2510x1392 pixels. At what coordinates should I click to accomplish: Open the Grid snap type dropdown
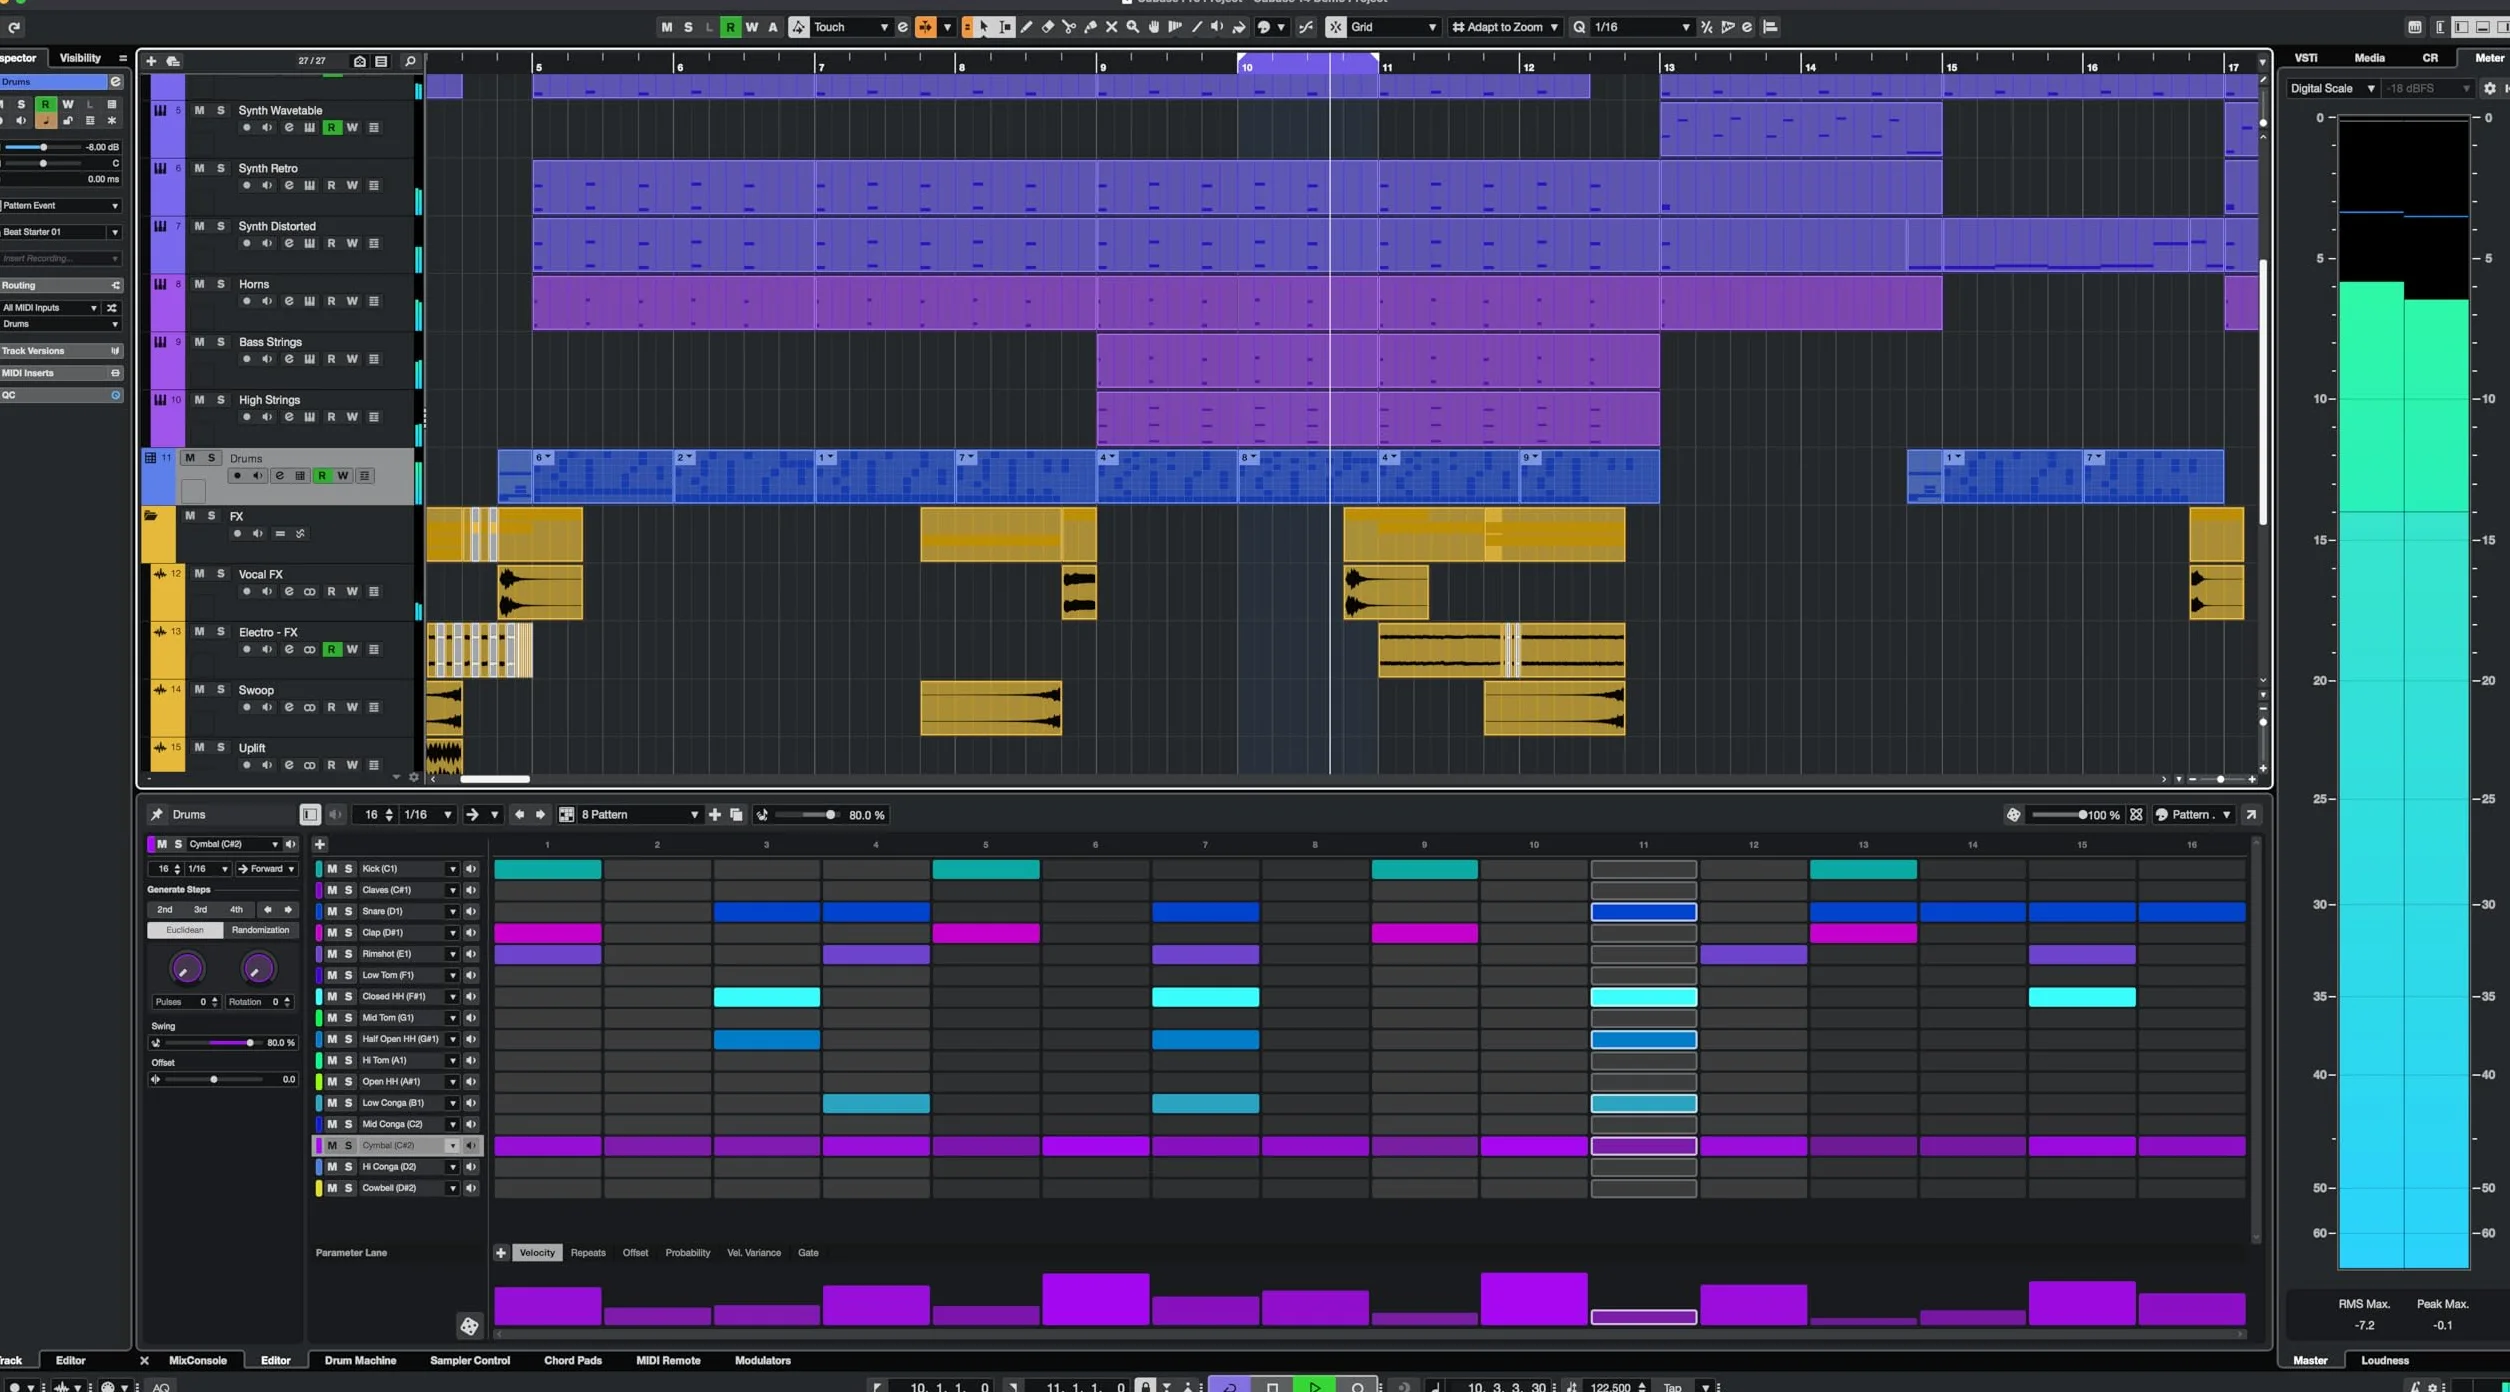tap(1393, 27)
